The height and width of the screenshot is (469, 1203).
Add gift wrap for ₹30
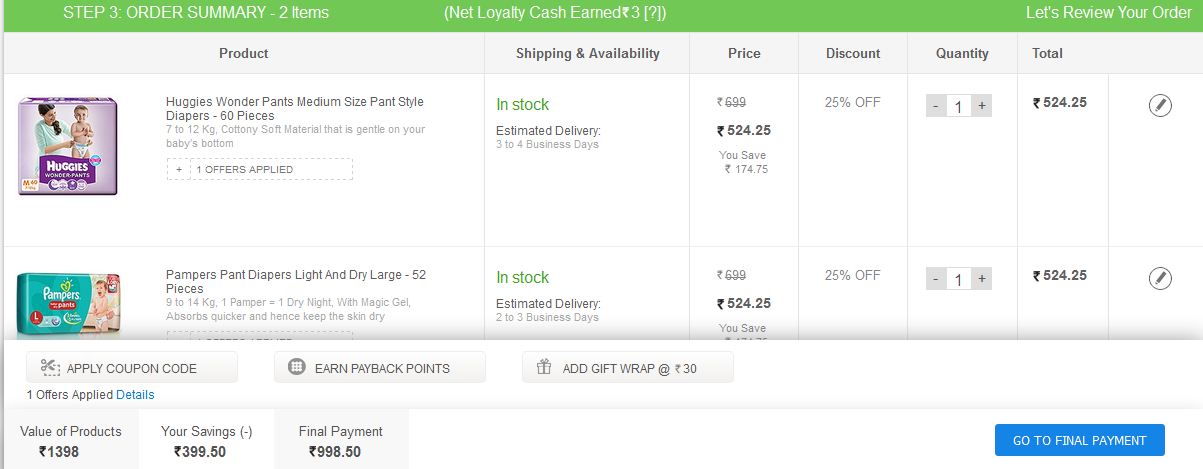[628, 368]
